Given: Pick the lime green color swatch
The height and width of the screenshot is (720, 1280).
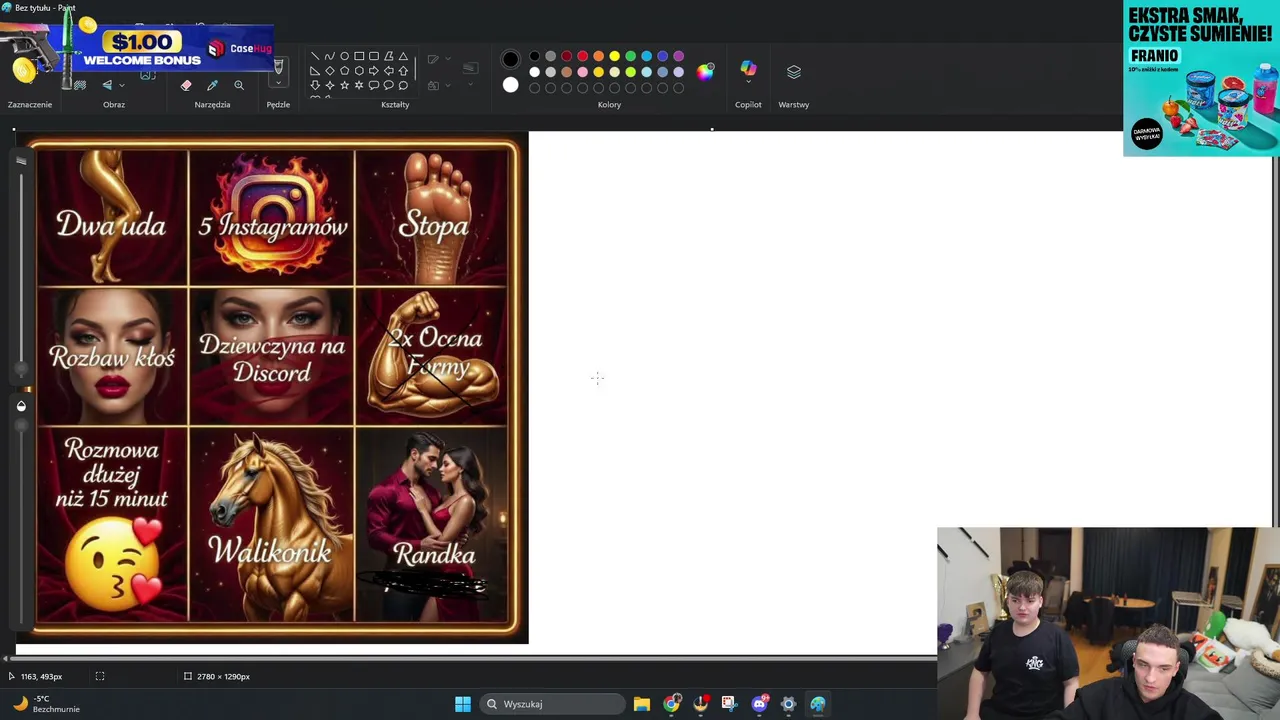Looking at the screenshot, I should pos(630,72).
